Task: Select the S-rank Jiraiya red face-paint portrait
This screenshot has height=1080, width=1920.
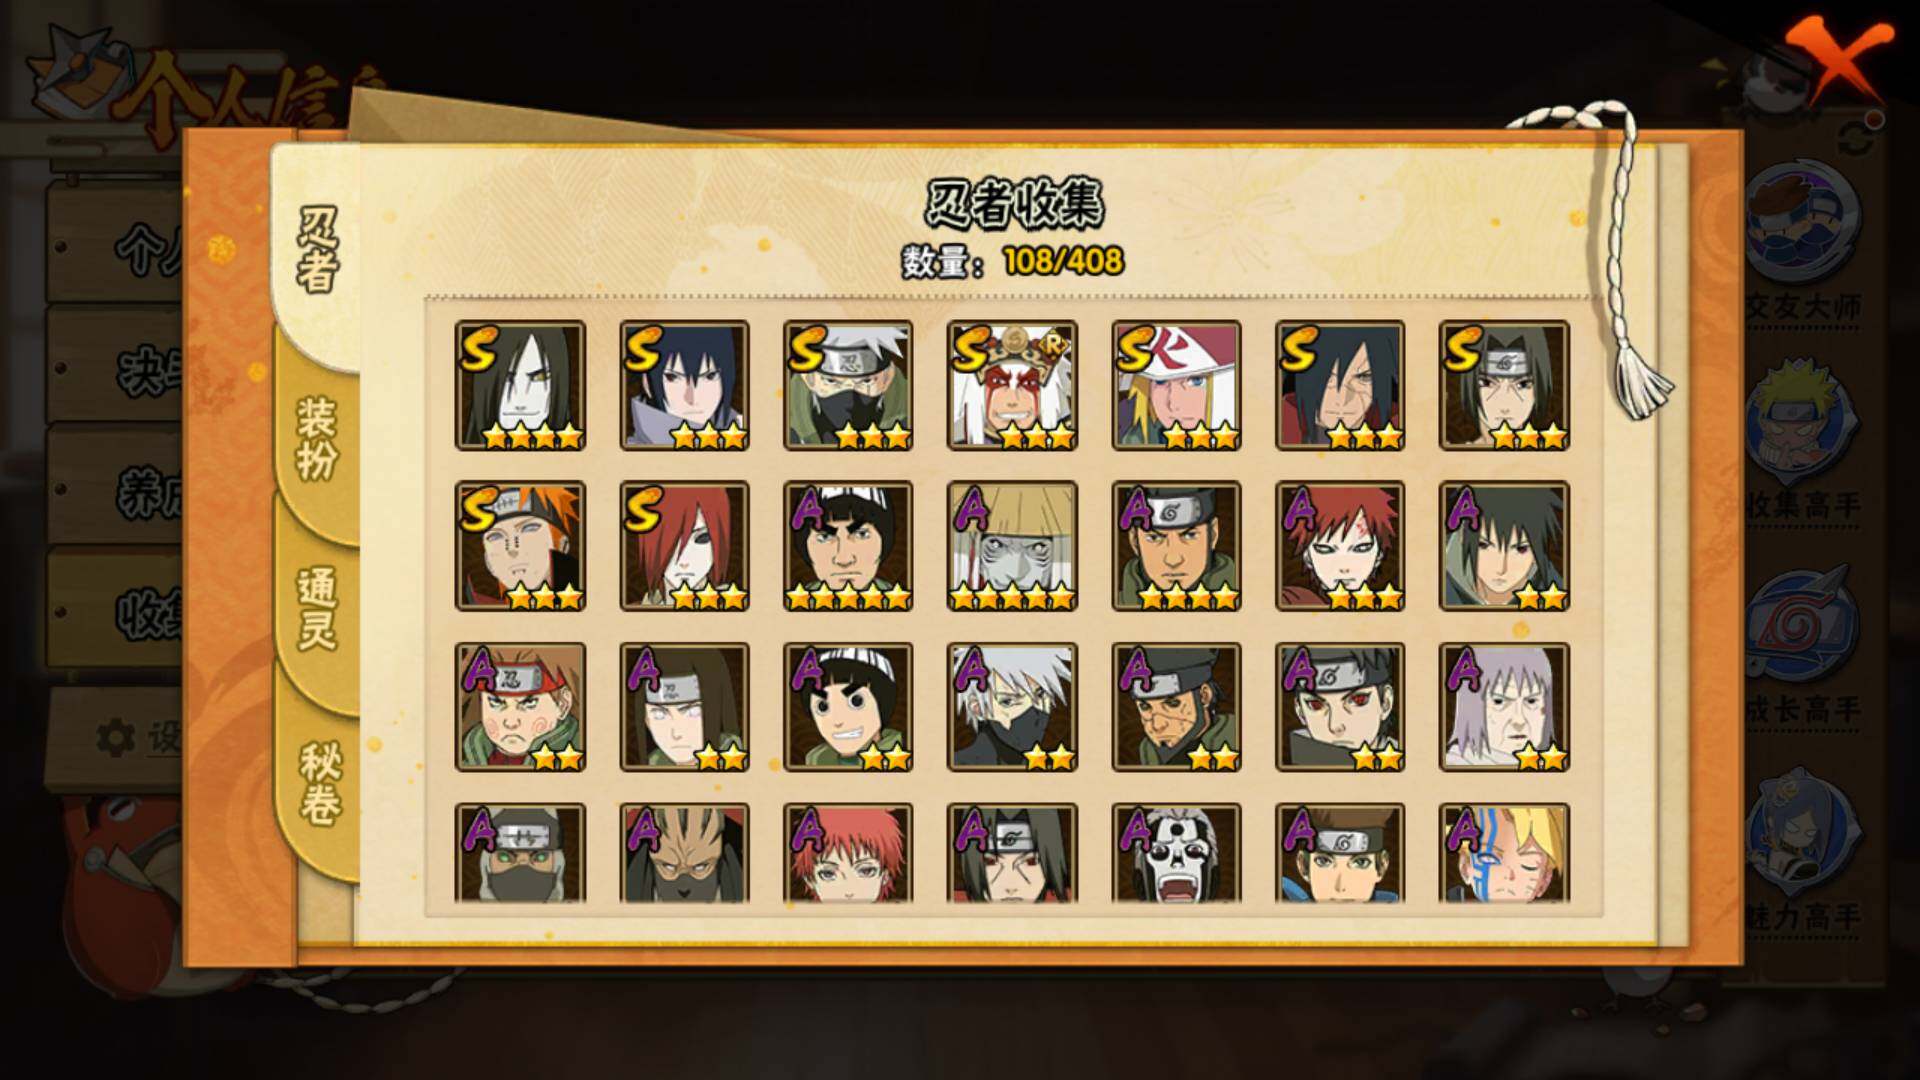Action: (x=1012, y=385)
